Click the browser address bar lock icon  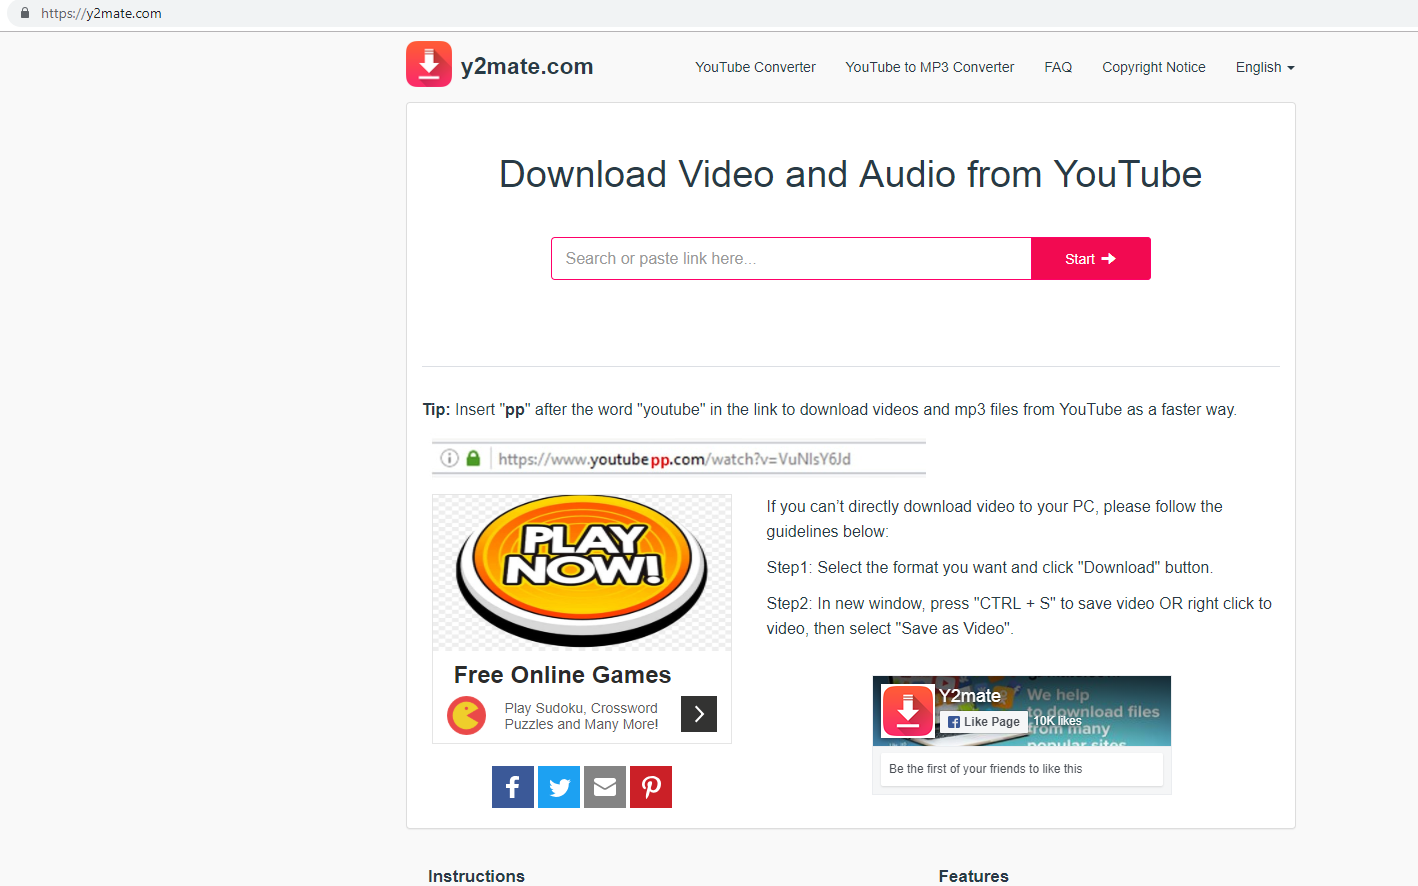(25, 13)
